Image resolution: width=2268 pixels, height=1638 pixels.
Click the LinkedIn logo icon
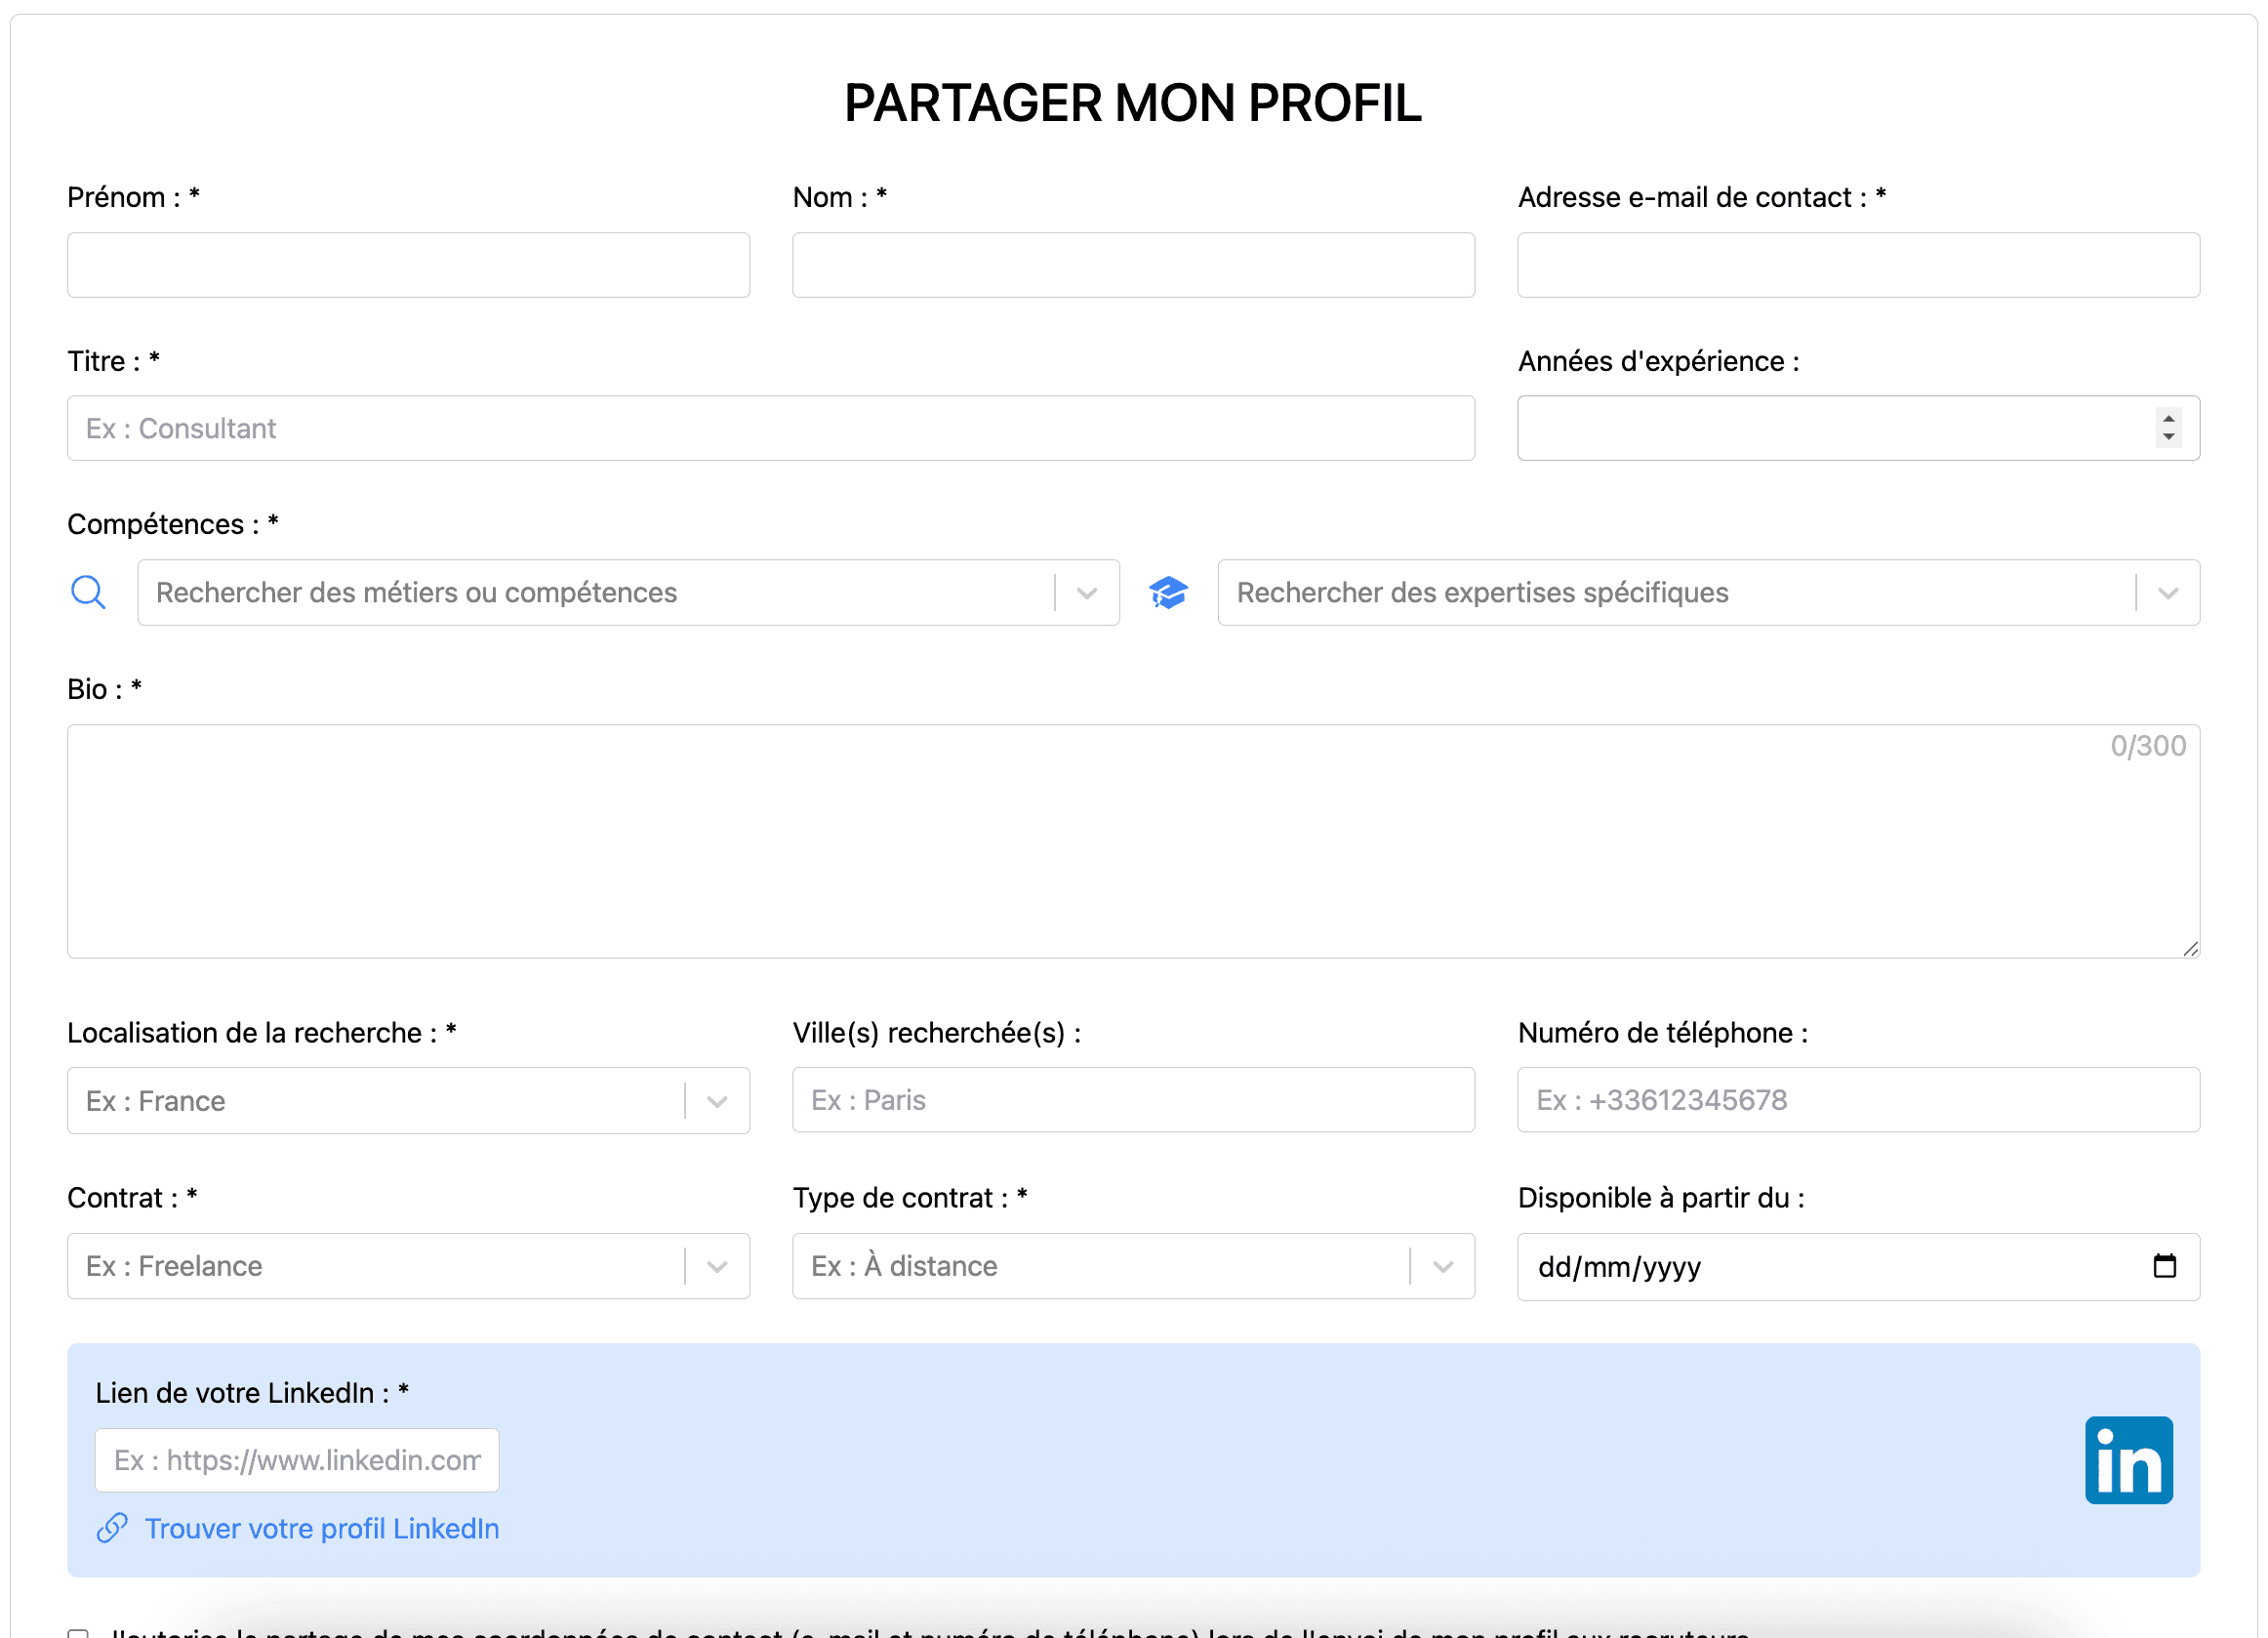[x=2128, y=1459]
